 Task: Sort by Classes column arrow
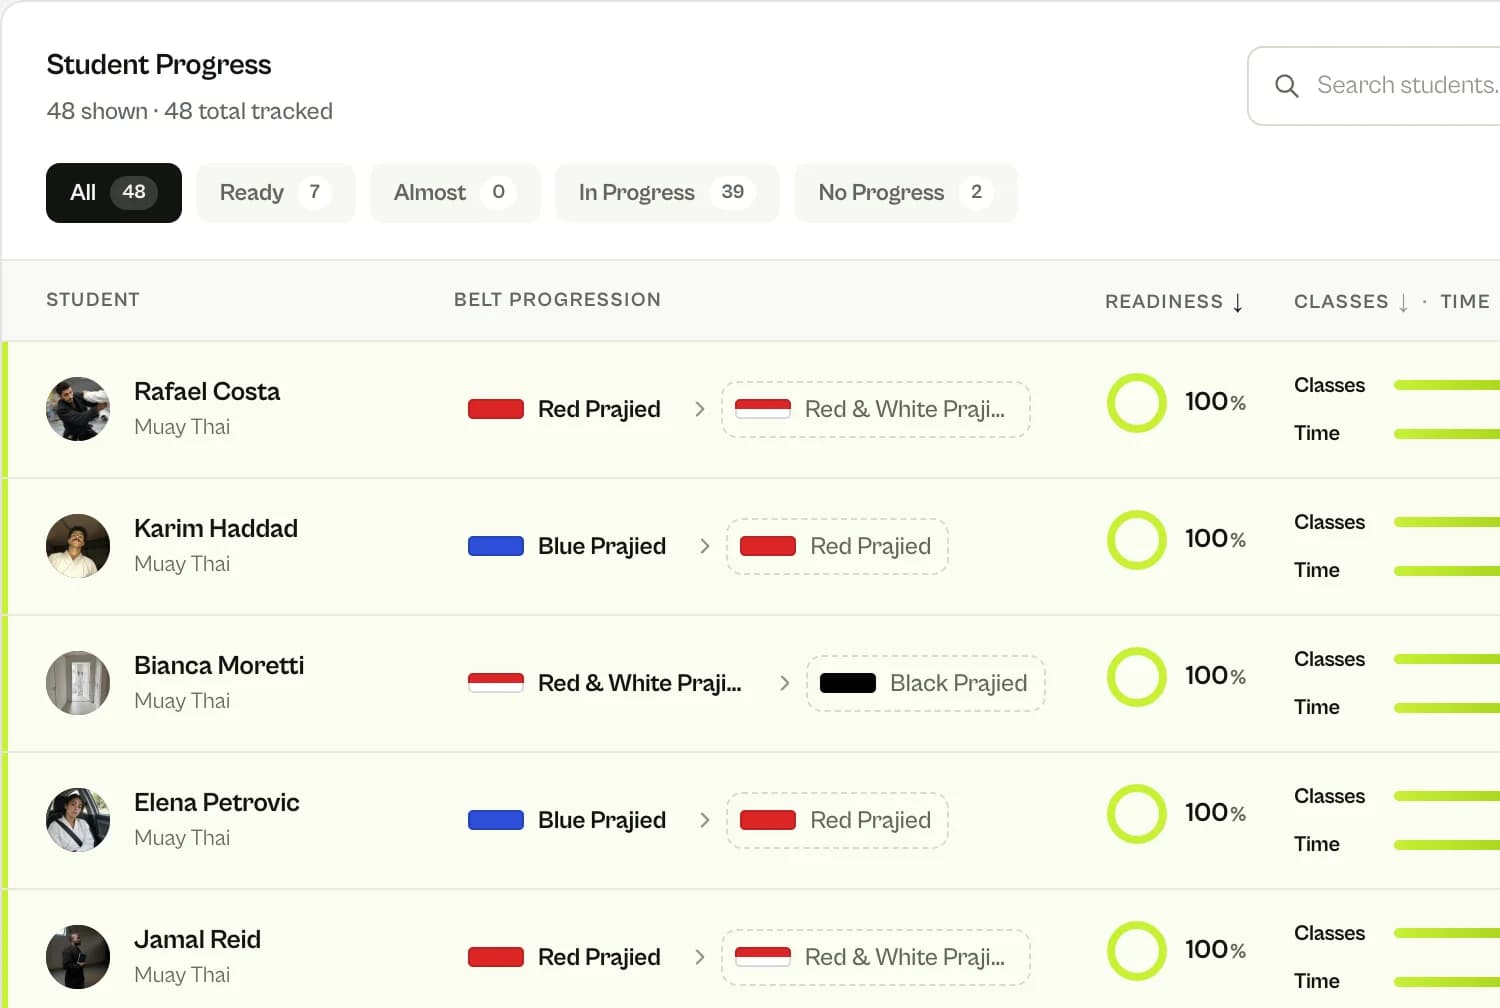click(1403, 302)
